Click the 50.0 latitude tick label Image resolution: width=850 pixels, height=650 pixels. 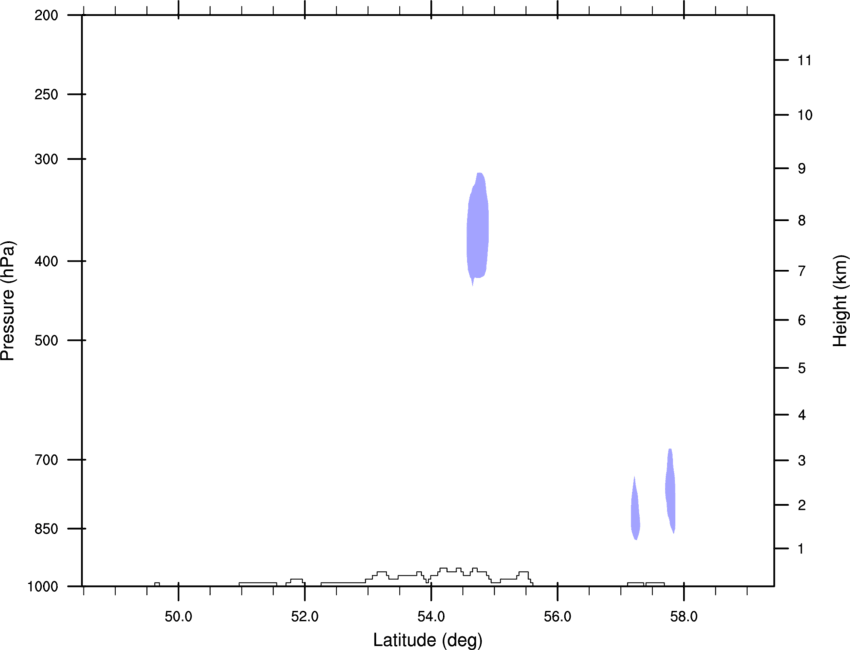tap(178, 617)
